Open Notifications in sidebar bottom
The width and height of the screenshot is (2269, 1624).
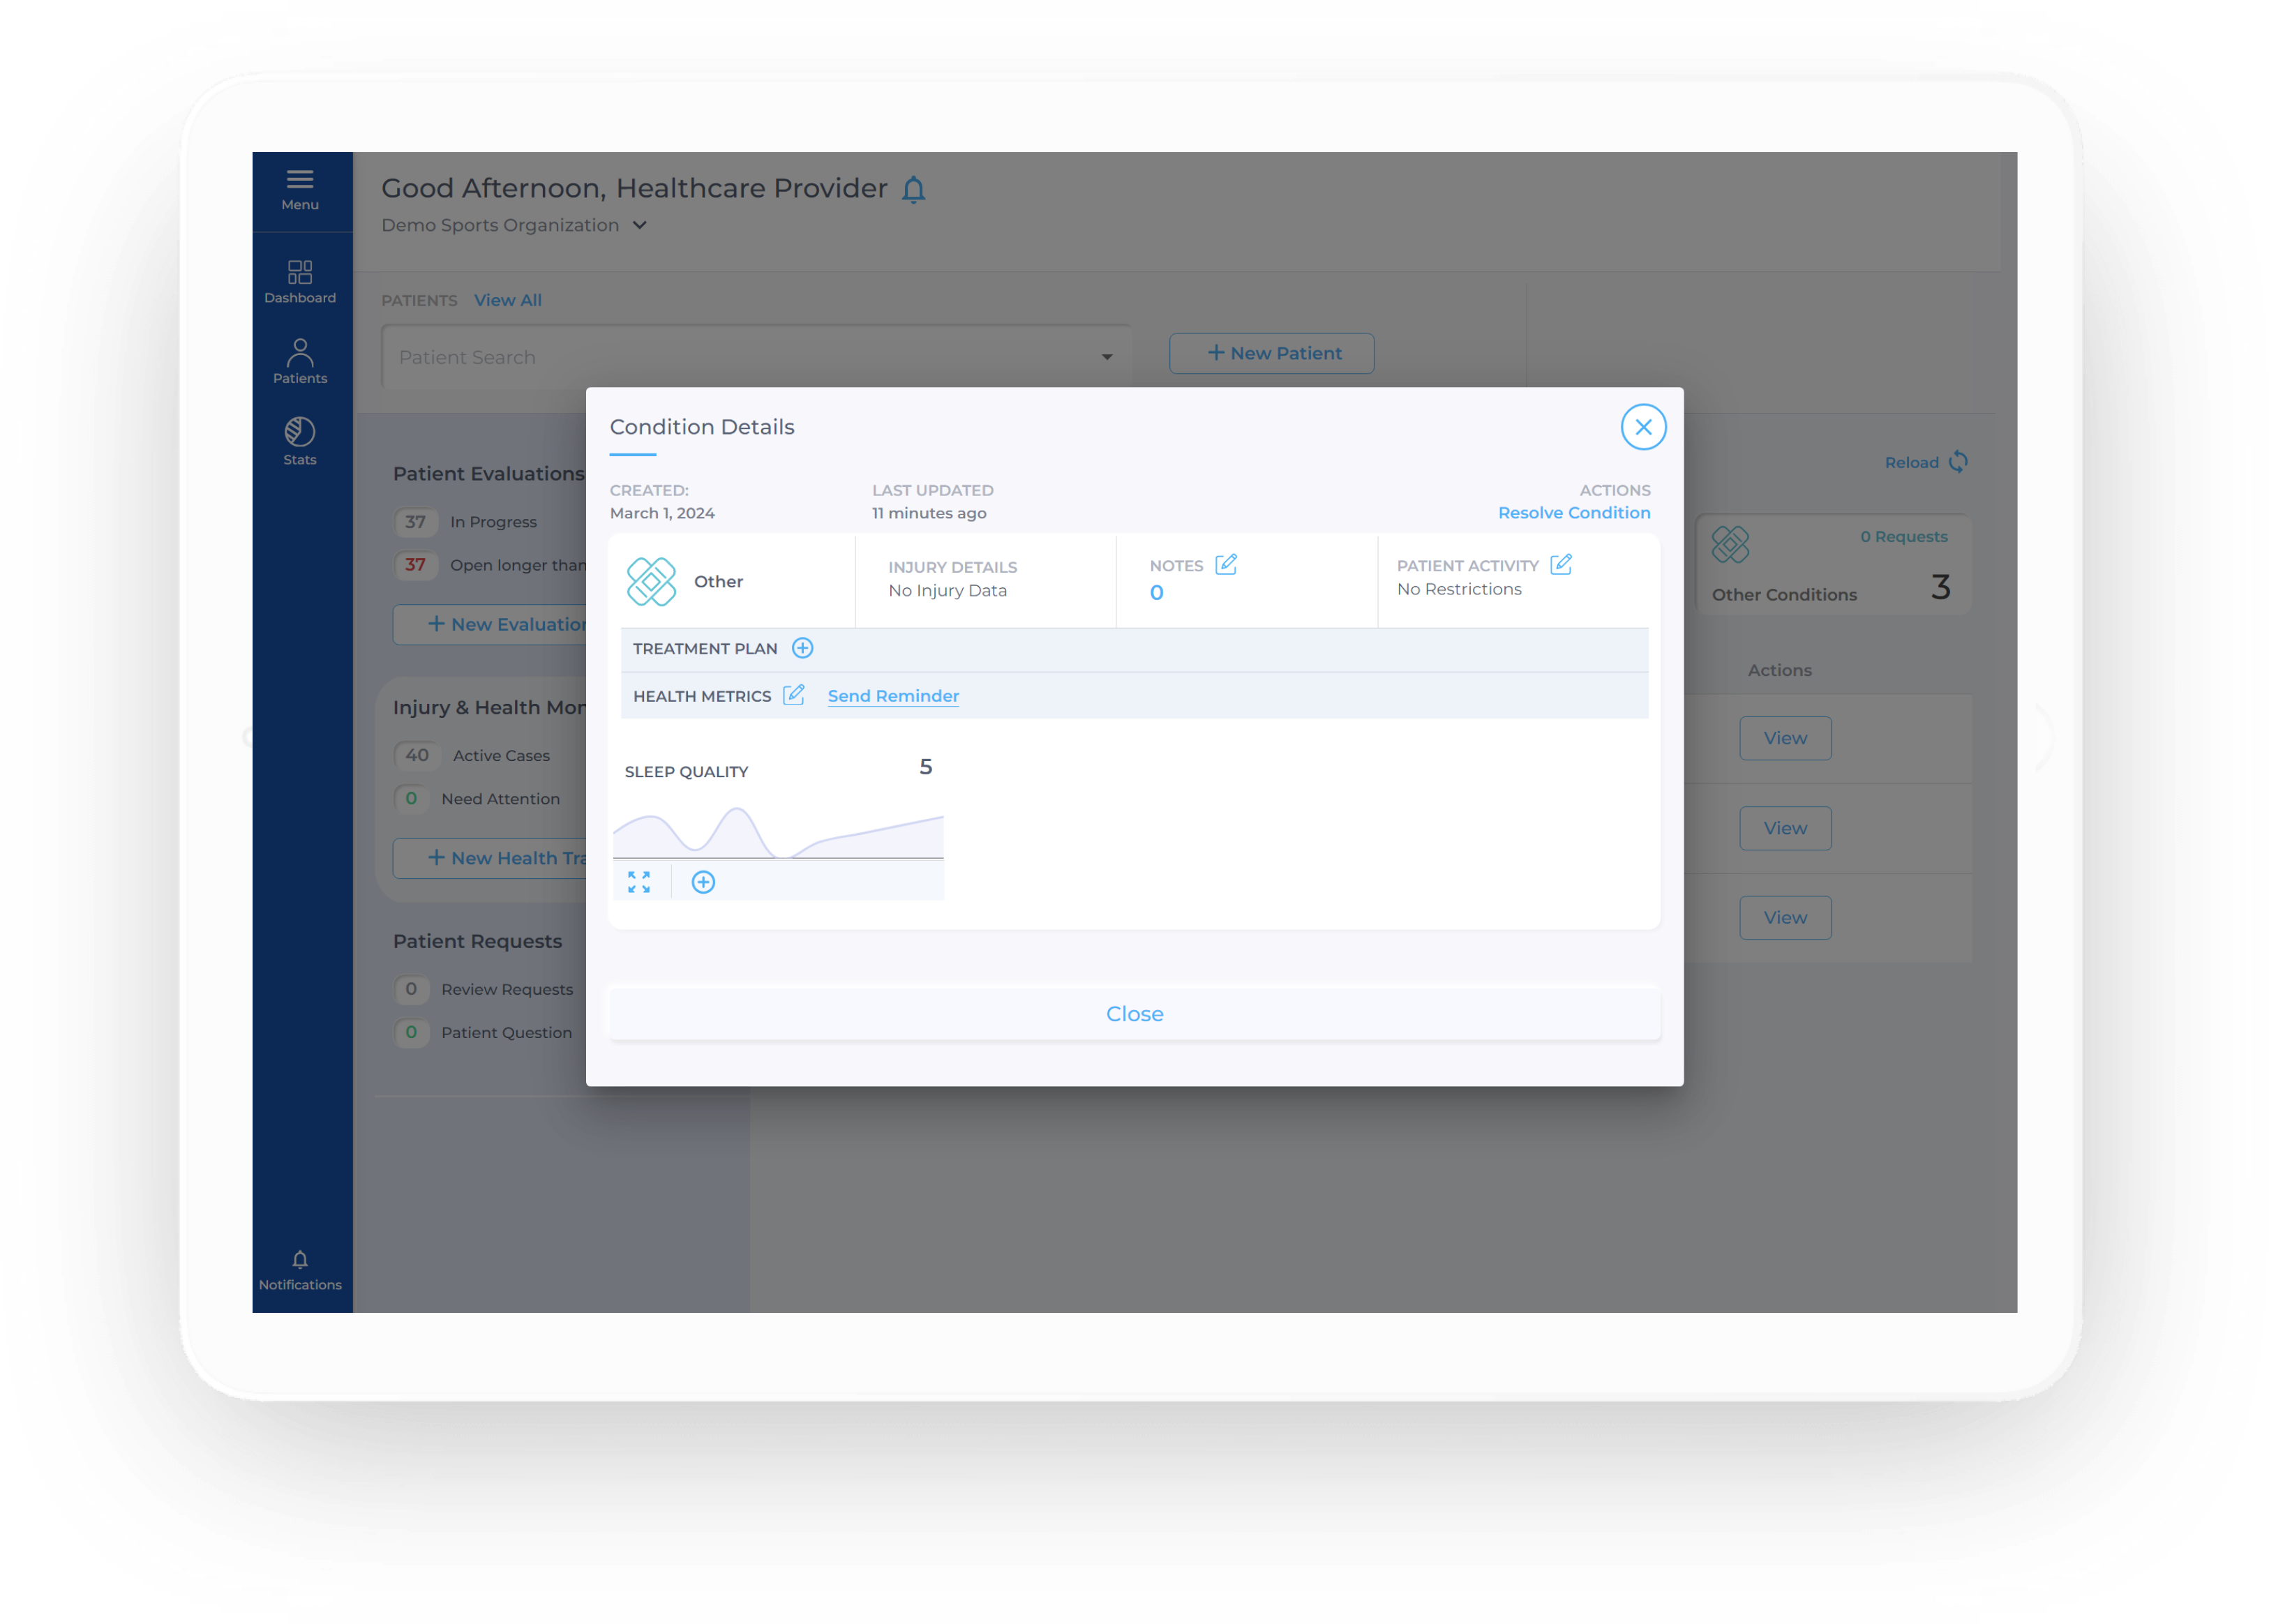coord(300,1271)
